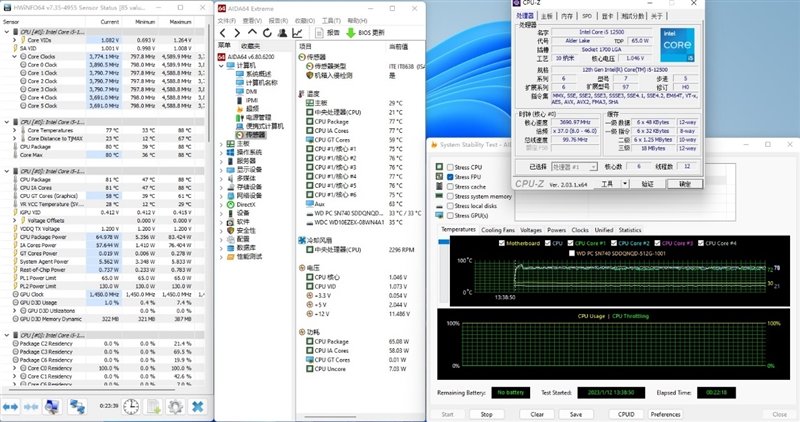This screenshot has height=422, width=800.
Task: Open the AIDA64 graph chart toolbar icon
Action: [297, 33]
